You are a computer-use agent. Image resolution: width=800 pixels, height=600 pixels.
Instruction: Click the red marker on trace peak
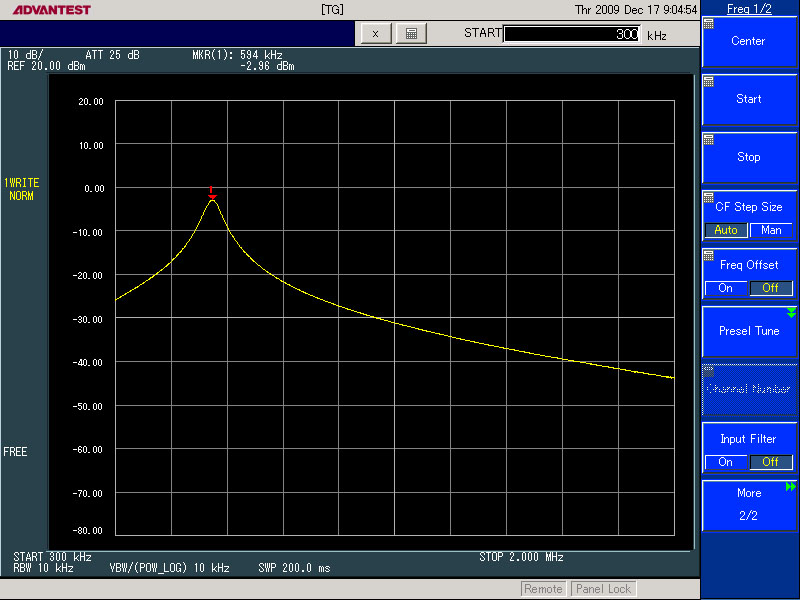(x=211, y=193)
